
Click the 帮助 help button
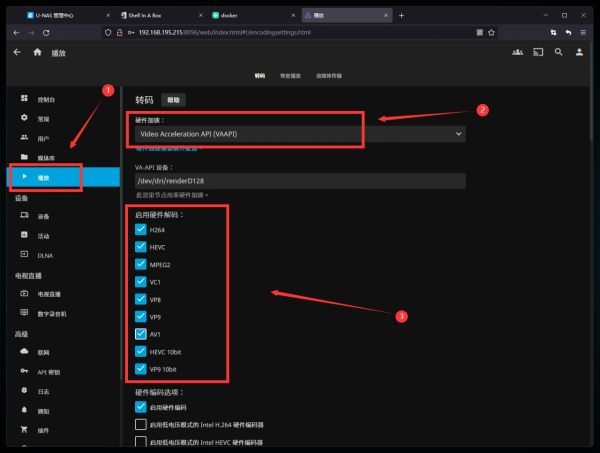click(174, 100)
